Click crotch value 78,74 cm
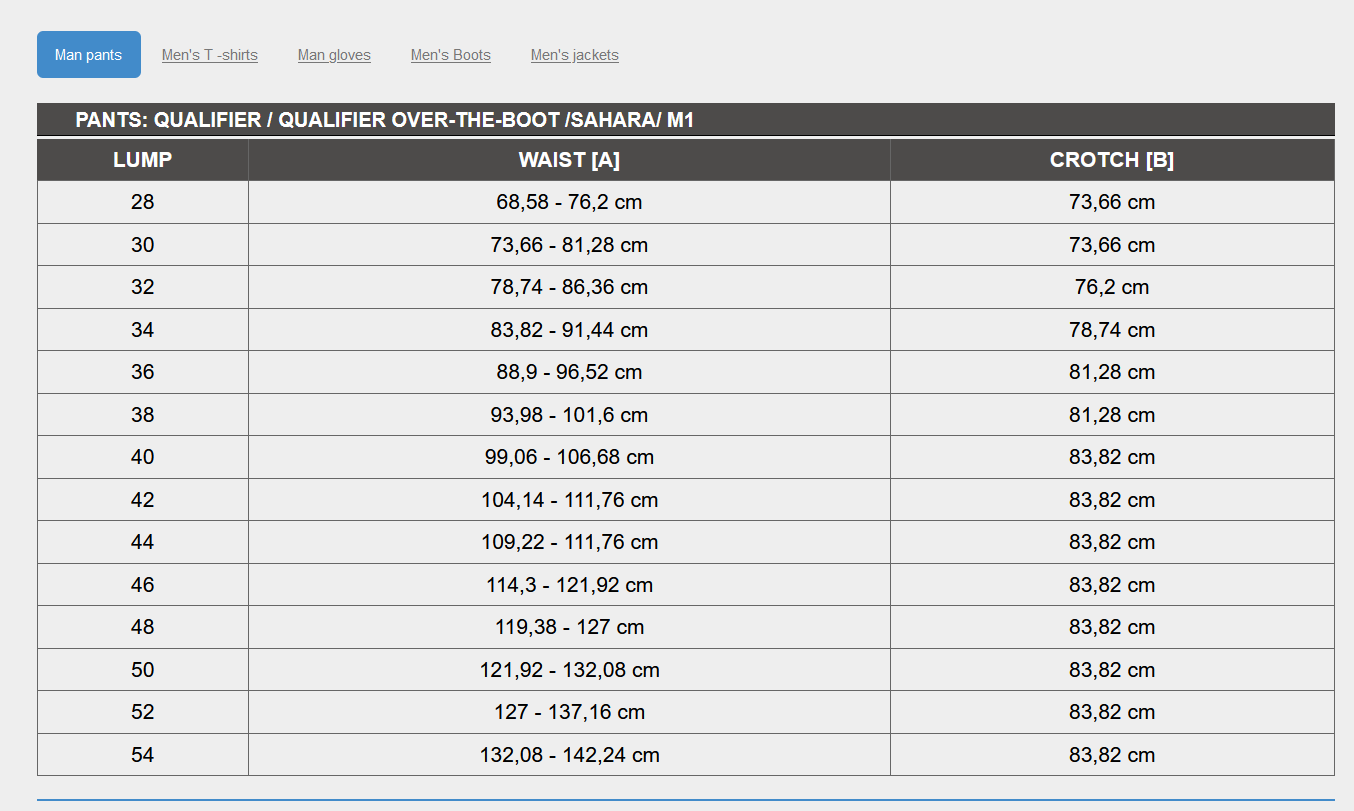The width and height of the screenshot is (1354, 811). tap(1112, 330)
